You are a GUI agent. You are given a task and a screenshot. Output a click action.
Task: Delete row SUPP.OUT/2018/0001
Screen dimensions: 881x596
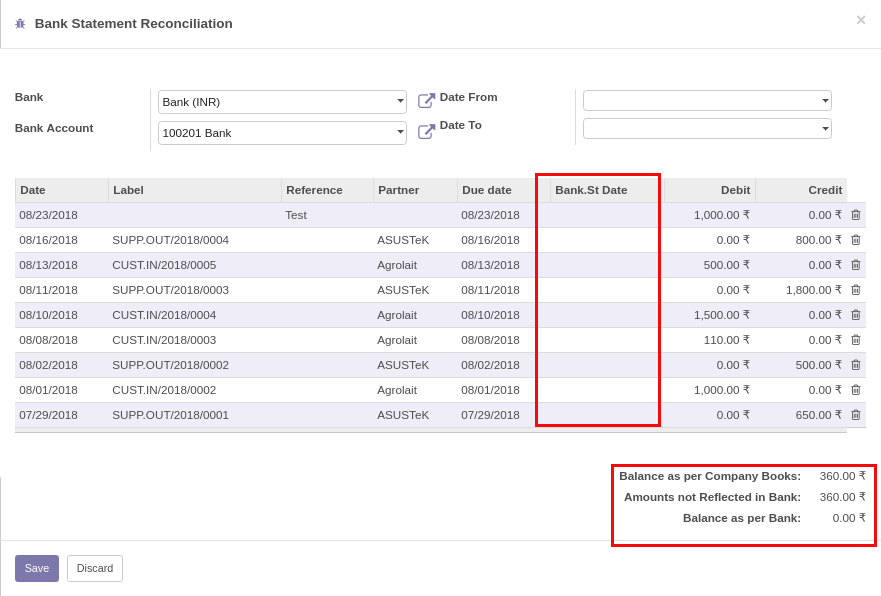pyautogui.click(x=855, y=415)
